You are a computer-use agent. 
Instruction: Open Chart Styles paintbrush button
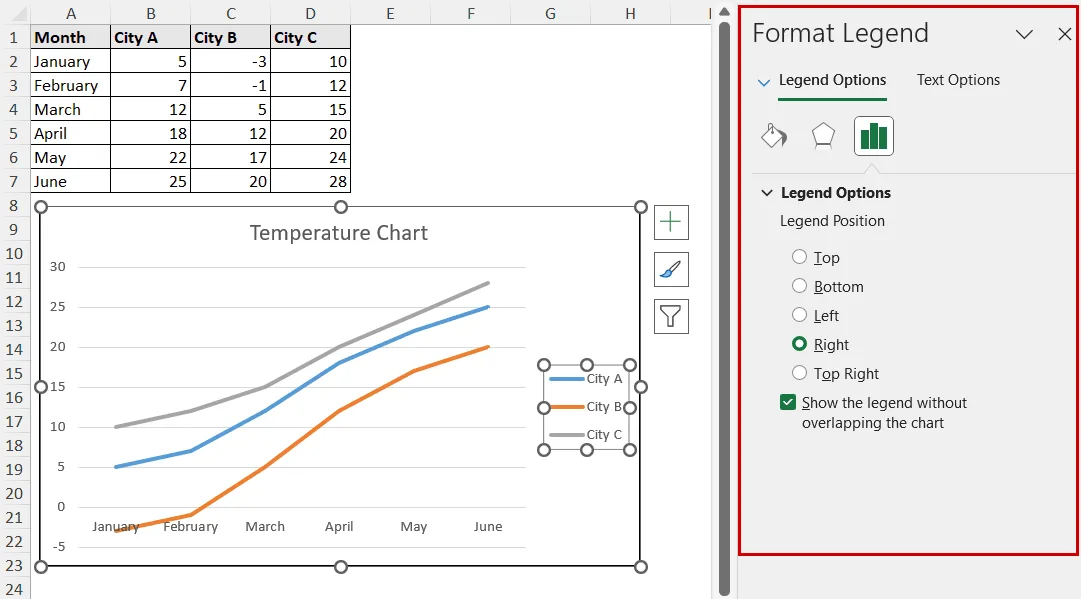(x=671, y=269)
